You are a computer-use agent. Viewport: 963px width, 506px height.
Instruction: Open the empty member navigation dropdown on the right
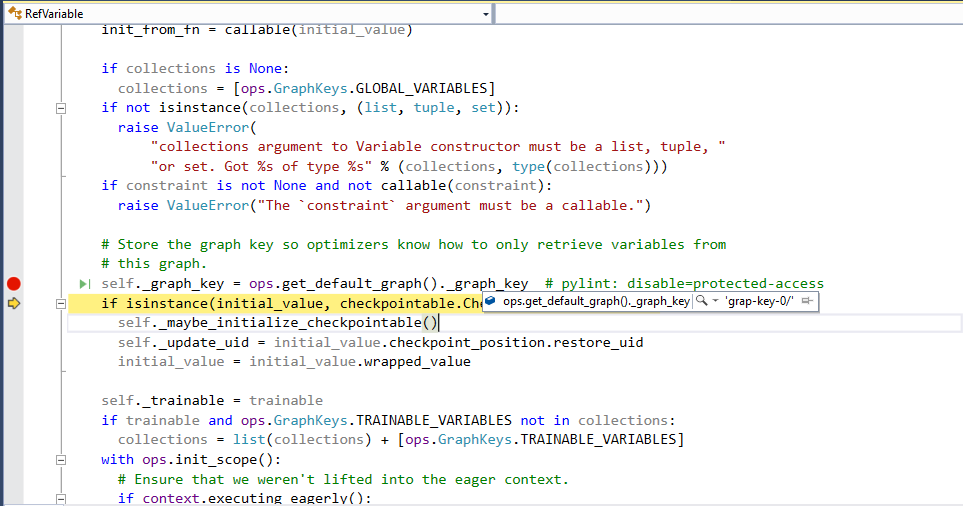coord(728,14)
